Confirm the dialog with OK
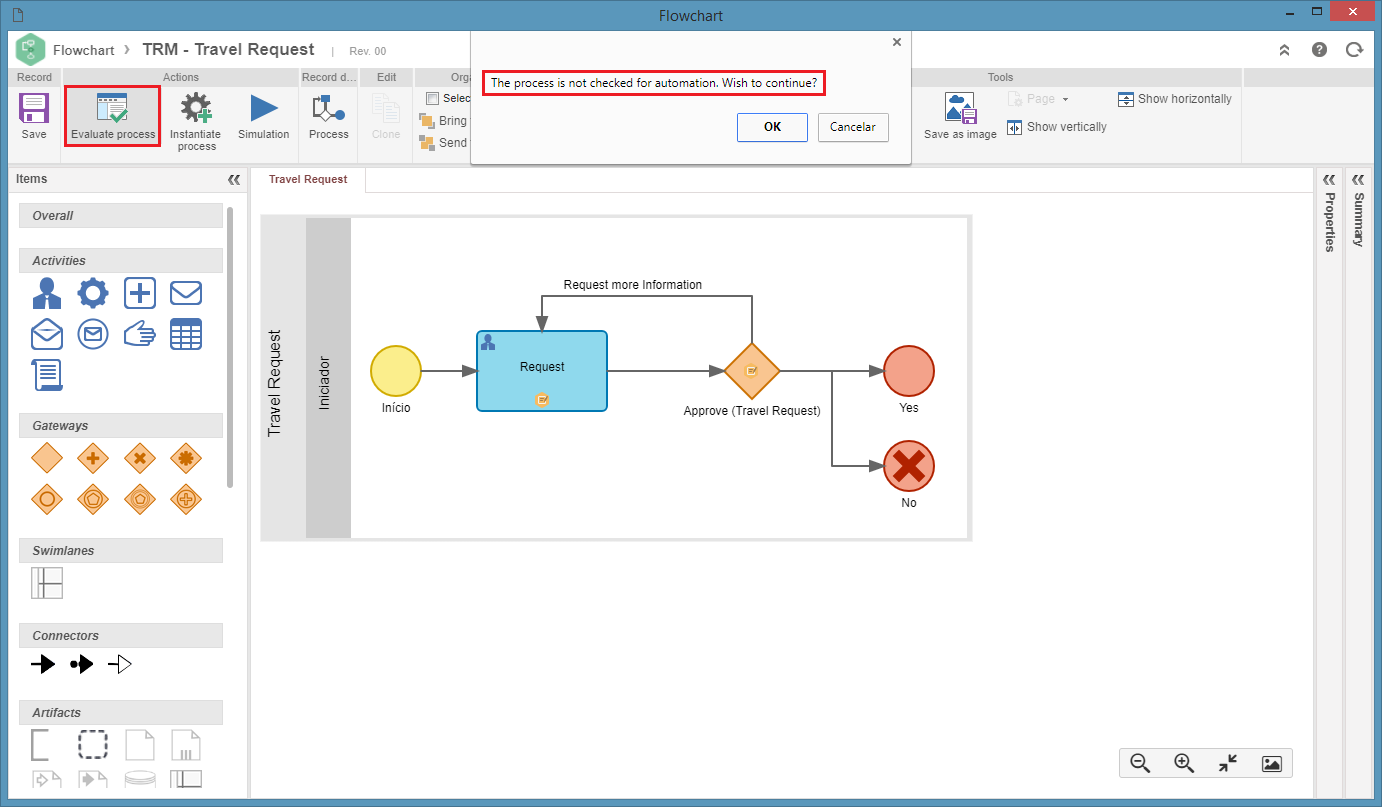 772,127
